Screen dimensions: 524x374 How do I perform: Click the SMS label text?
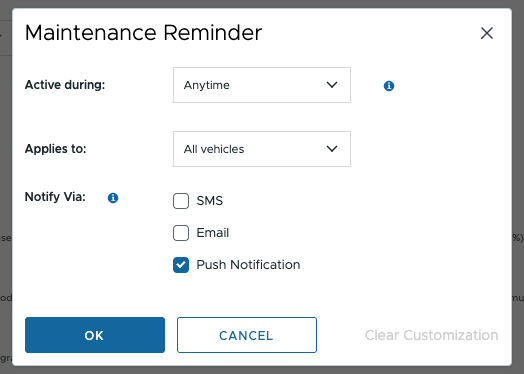[210, 201]
